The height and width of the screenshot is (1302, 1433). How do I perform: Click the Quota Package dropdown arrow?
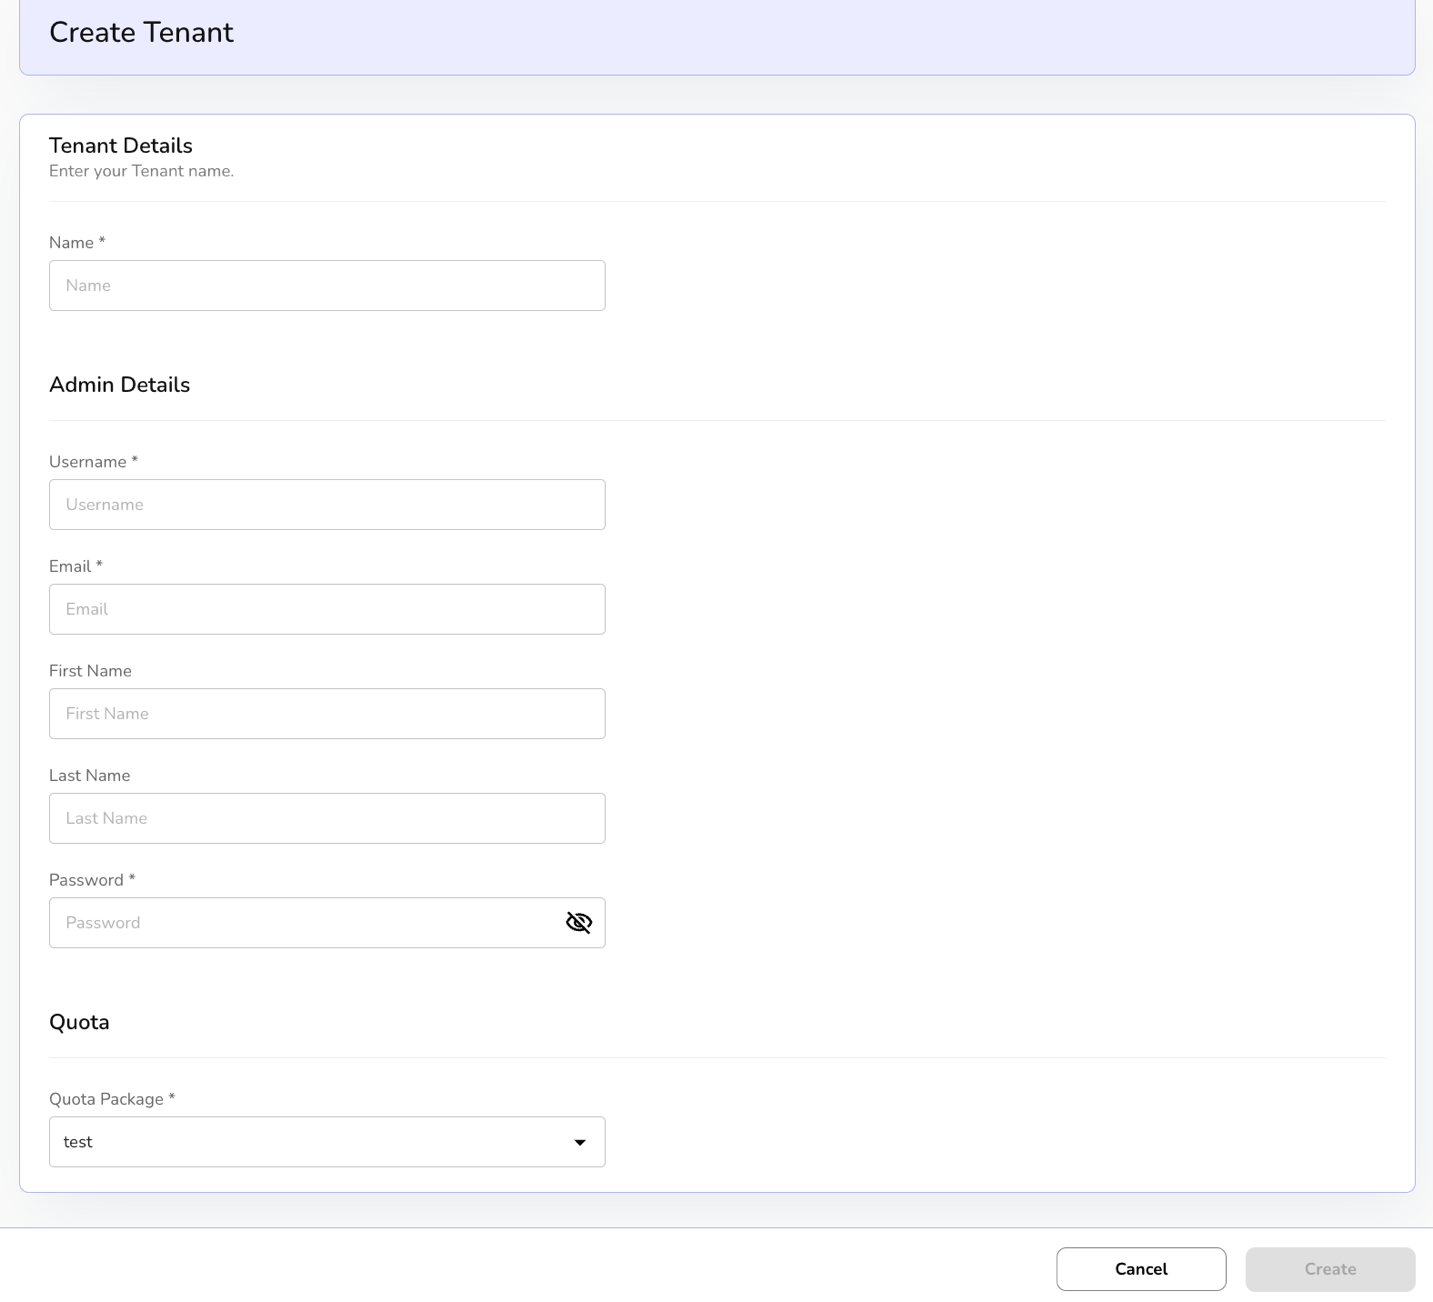(x=579, y=1142)
